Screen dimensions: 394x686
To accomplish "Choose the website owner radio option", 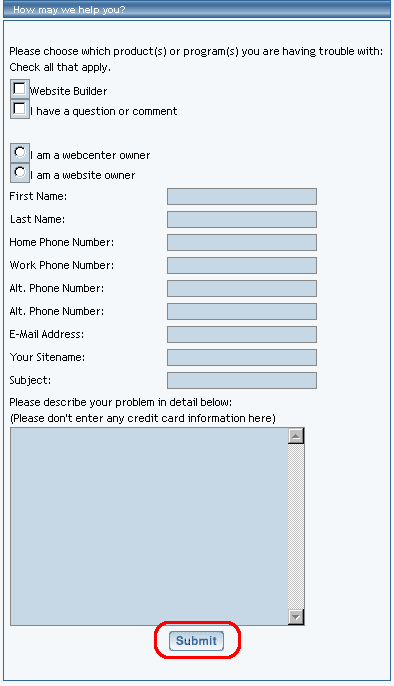I will tap(20, 173).
